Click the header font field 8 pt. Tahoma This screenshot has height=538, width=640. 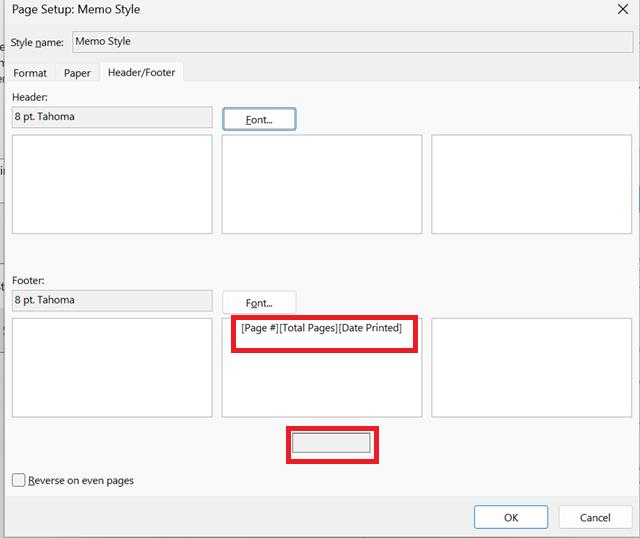pyautogui.click(x=112, y=117)
